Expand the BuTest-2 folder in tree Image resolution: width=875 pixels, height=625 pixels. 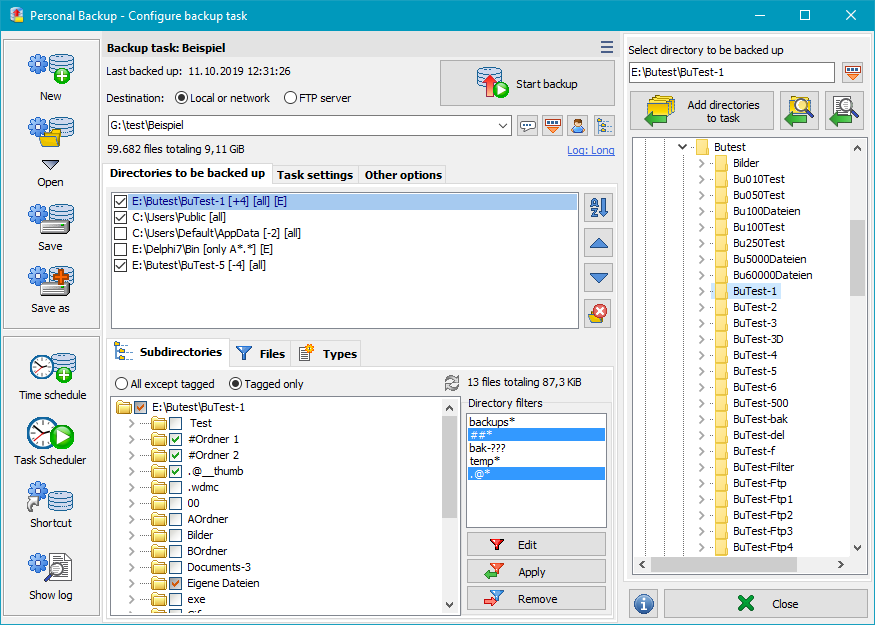[701, 307]
